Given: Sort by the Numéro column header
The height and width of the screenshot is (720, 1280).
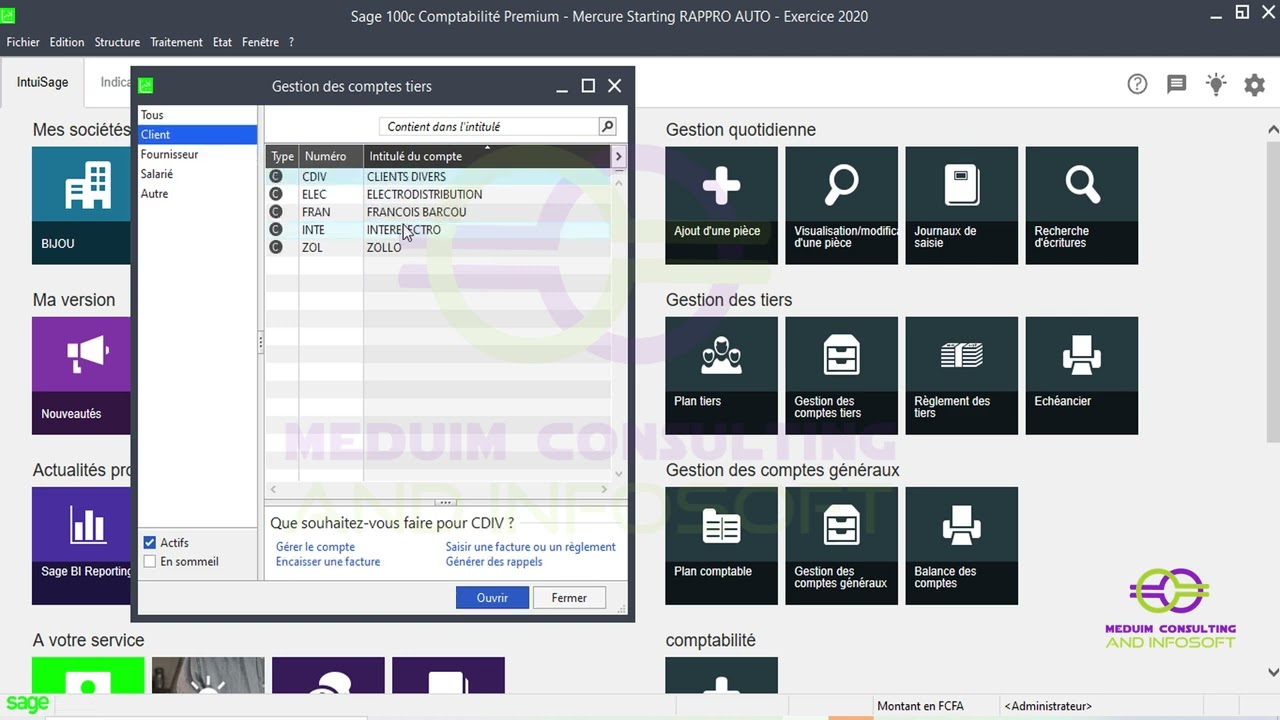Looking at the screenshot, I should pos(331,156).
